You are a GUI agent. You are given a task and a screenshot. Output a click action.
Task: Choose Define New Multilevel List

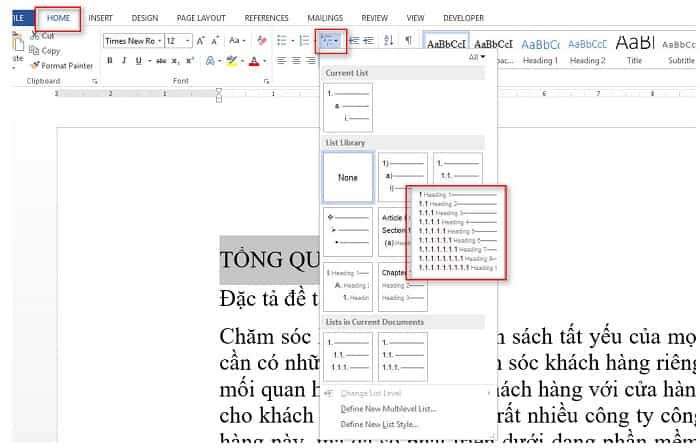pyautogui.click(x=388, y=409)
